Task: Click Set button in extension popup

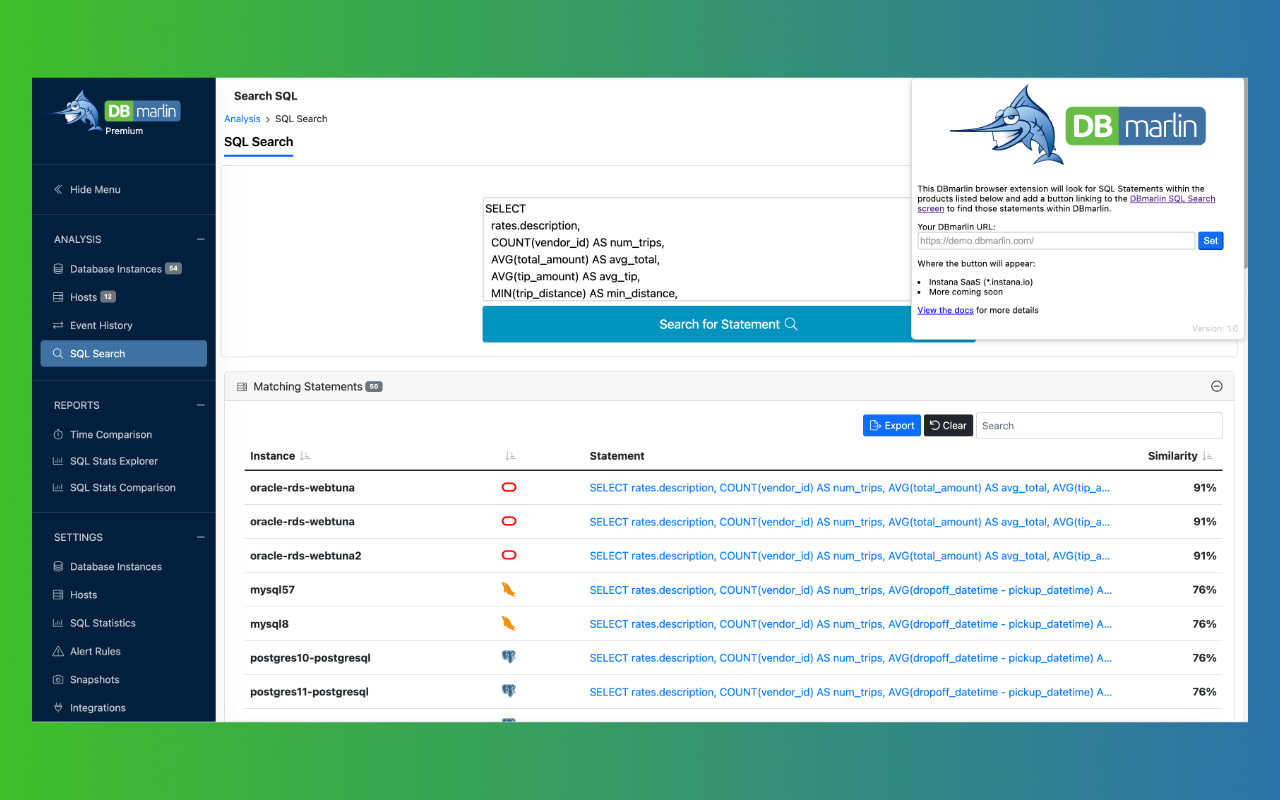Action: pyautogui.click(x=1210, y=241)
